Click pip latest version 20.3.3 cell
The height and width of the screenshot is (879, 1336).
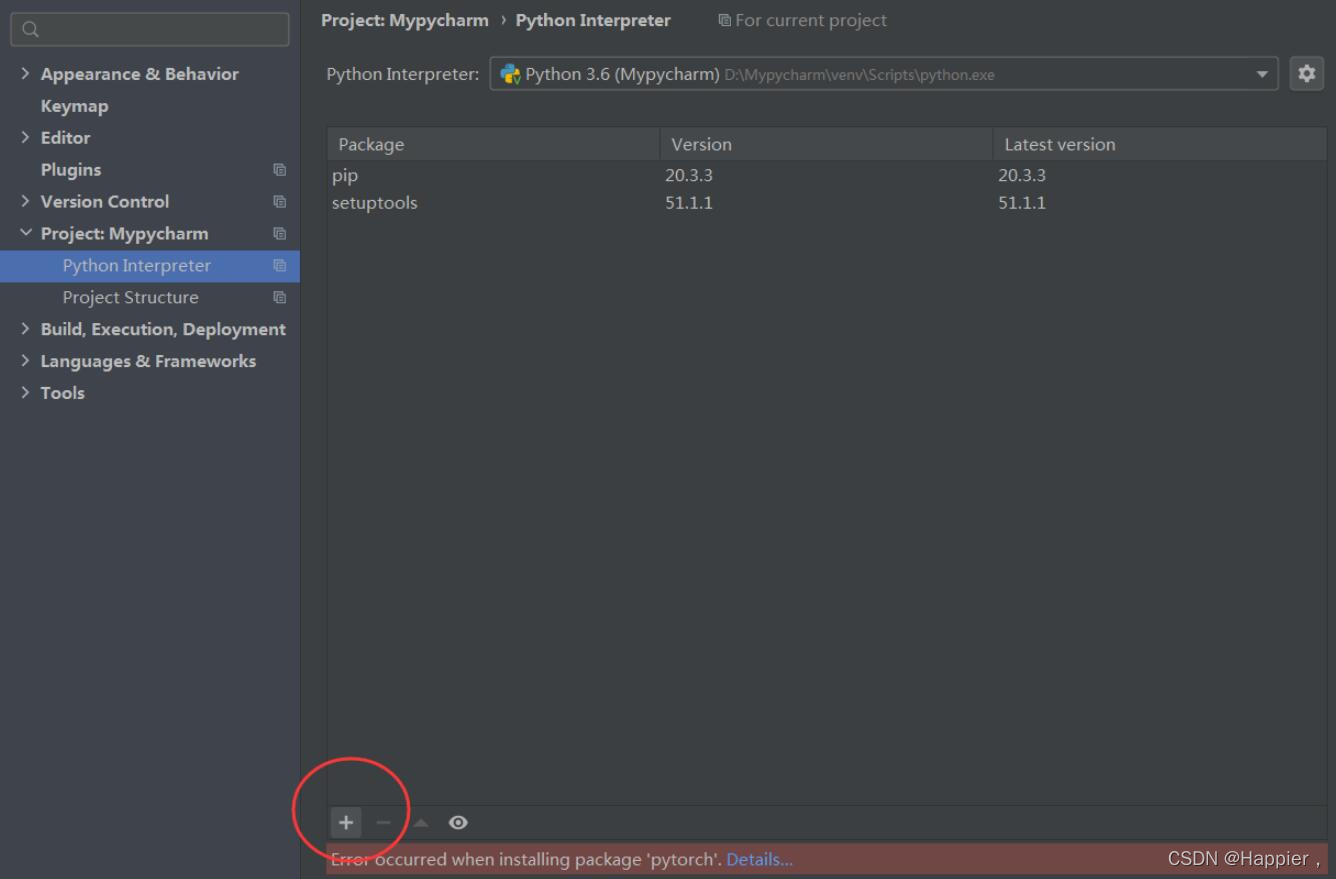1022,176
